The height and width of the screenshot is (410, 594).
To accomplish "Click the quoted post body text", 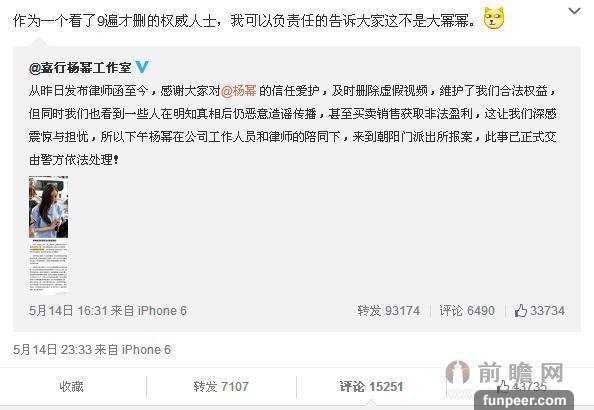I will point(292,125).
